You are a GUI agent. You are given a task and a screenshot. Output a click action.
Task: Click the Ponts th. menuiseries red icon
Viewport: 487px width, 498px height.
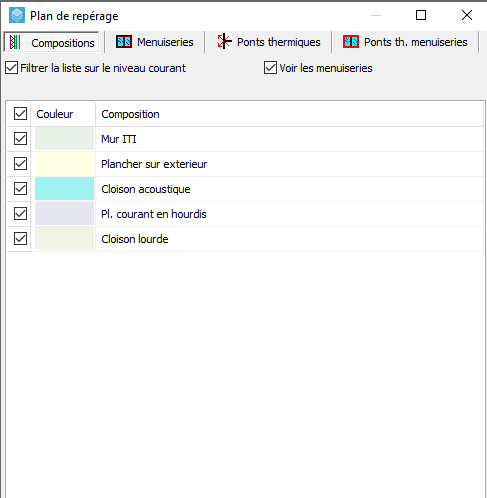(351, 42)
